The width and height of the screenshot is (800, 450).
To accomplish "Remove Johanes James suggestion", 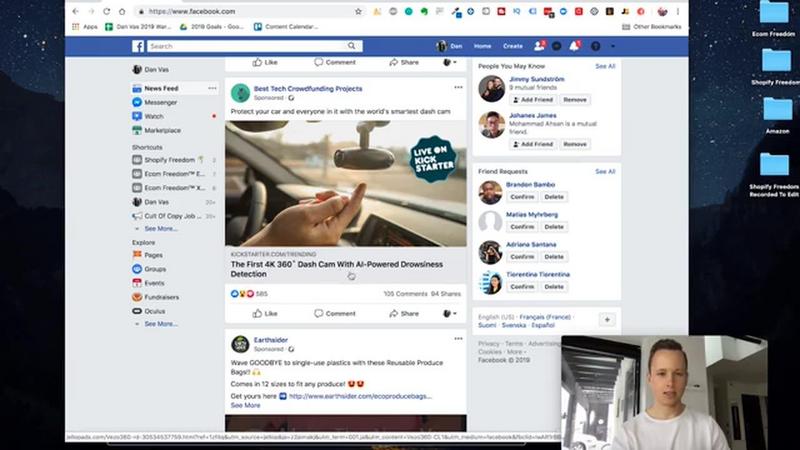I will [x=574, y=144].
